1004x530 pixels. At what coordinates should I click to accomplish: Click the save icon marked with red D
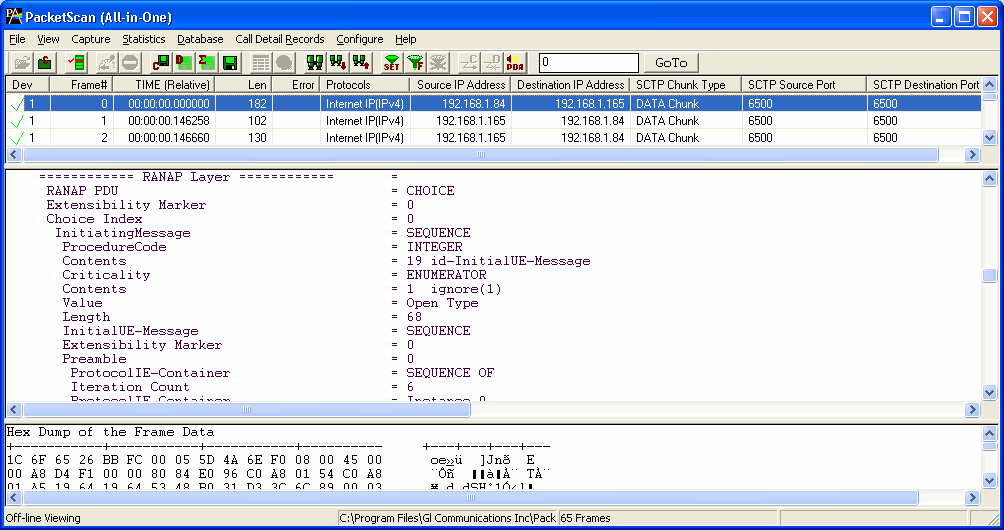(184, 62)
